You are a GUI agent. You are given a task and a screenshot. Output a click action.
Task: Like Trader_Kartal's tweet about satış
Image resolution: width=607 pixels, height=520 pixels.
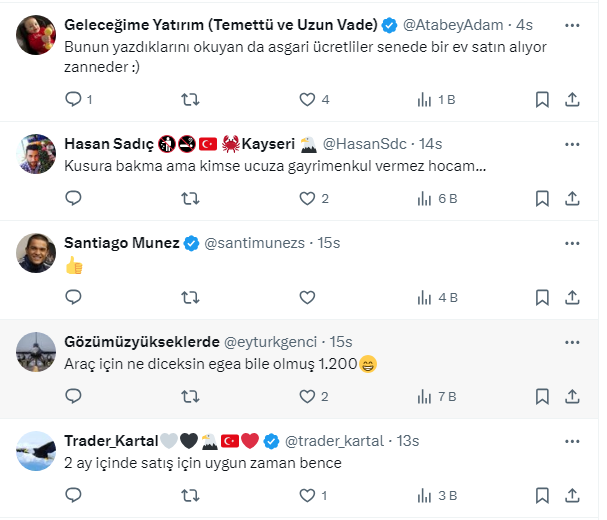(308, 495)
